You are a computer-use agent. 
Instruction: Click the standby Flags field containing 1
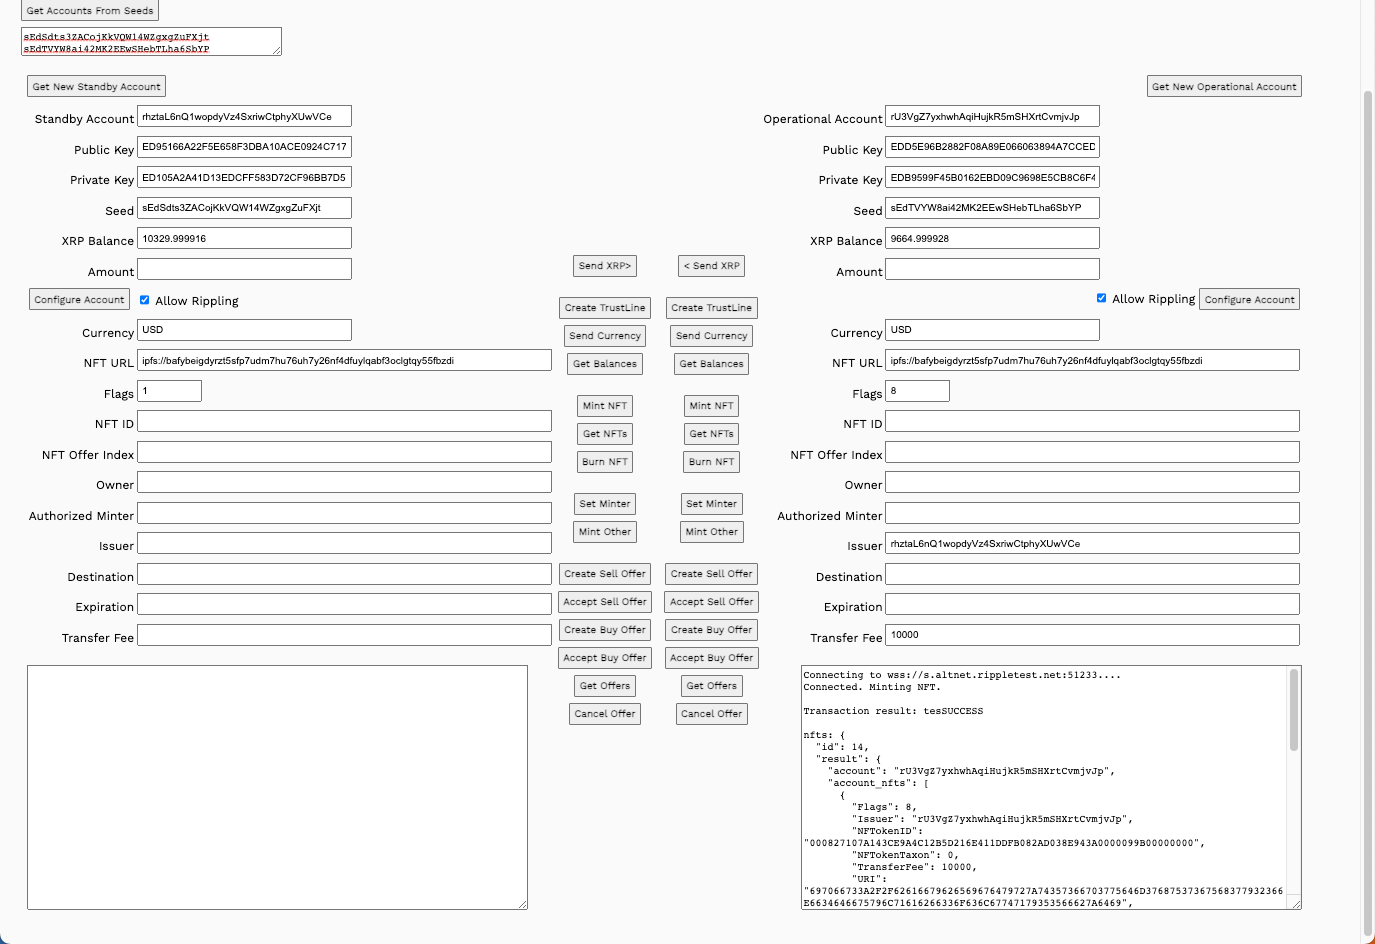tap(169, 391)
